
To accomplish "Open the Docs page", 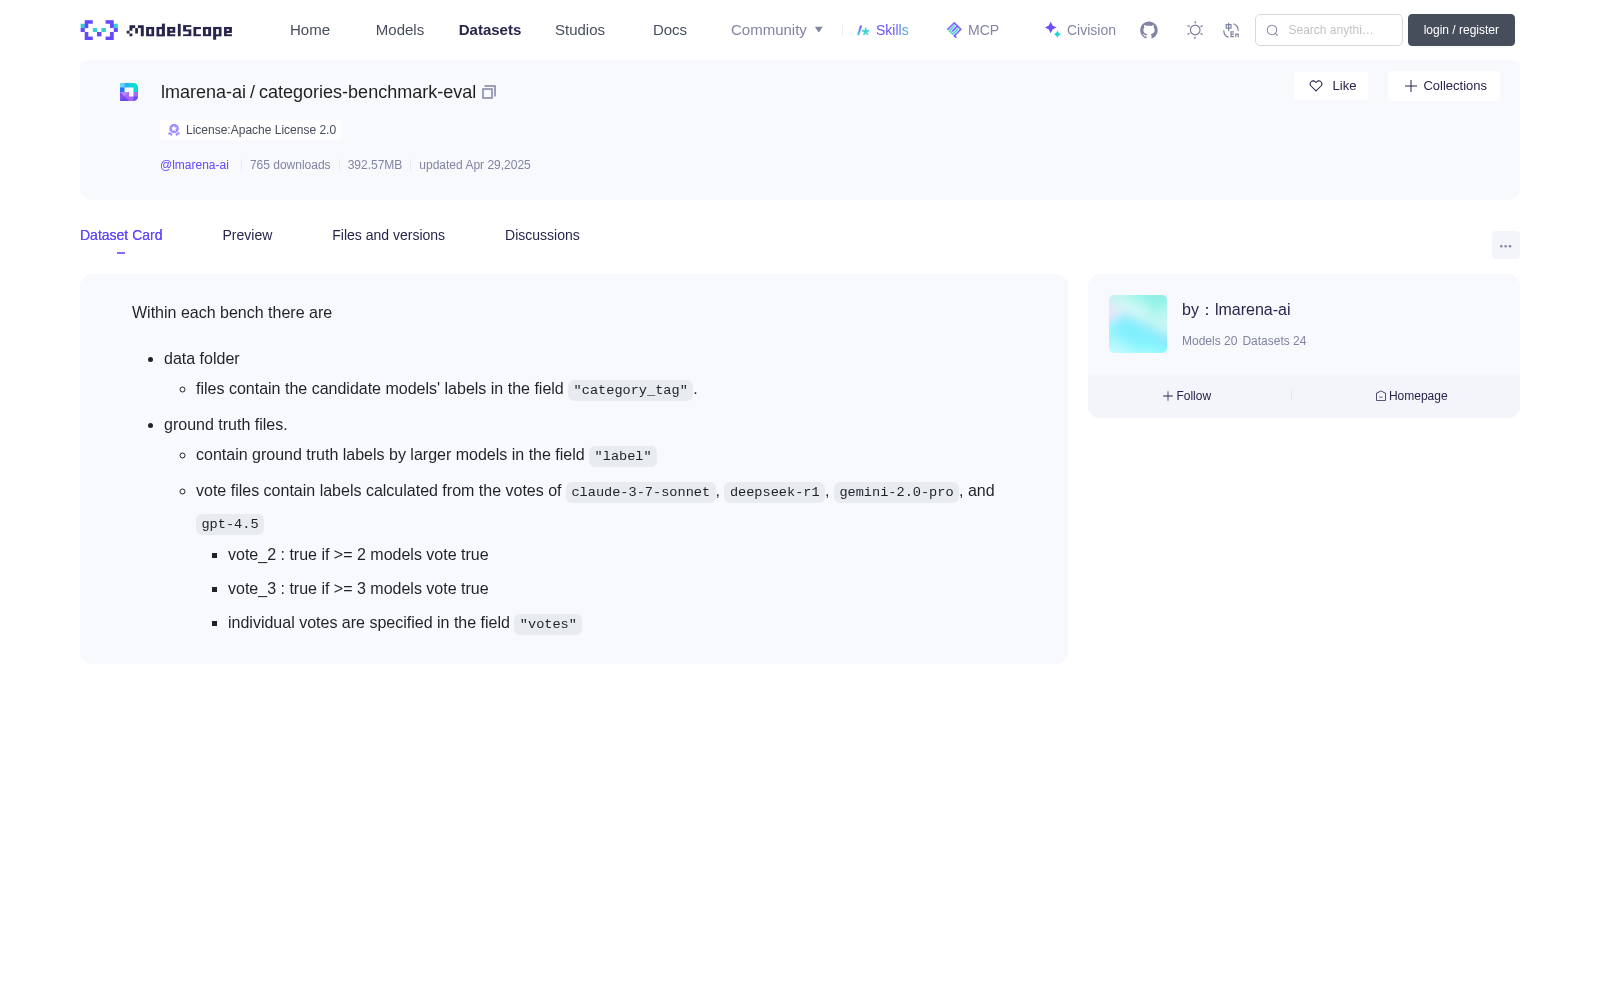I will pyautogui.click(x=670, y=30).
